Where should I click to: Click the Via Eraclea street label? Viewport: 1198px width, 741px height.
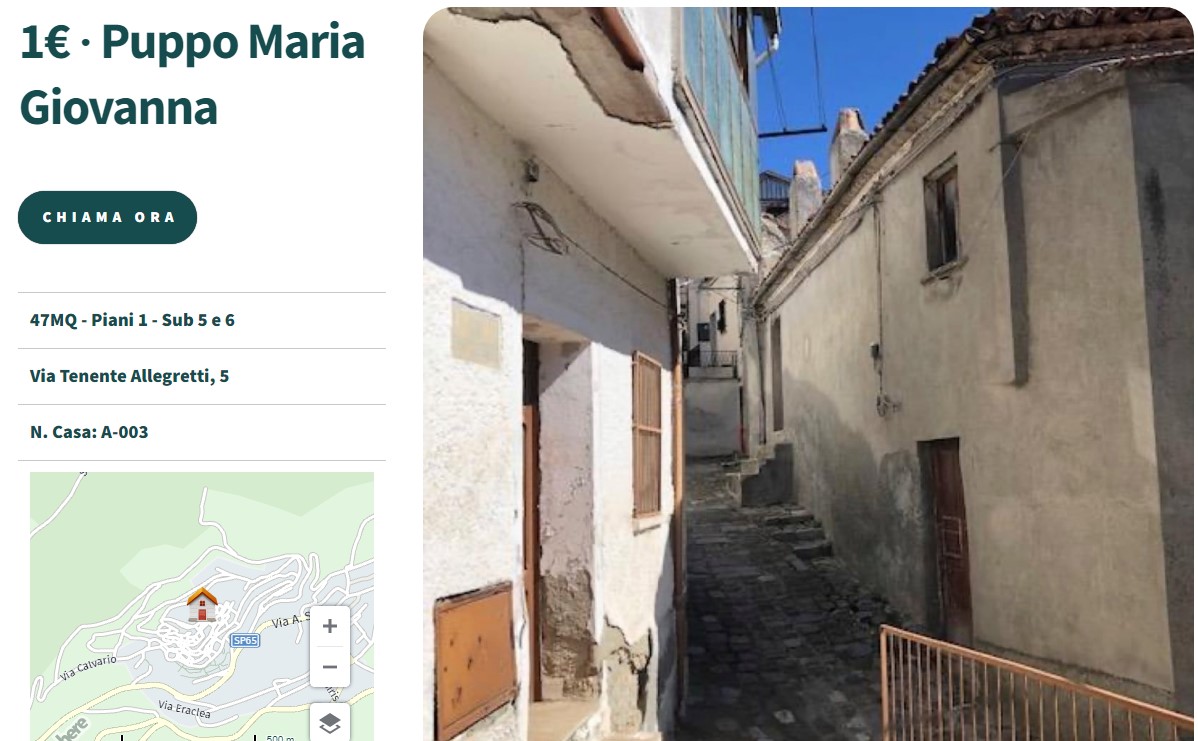(x=184, y=709)
